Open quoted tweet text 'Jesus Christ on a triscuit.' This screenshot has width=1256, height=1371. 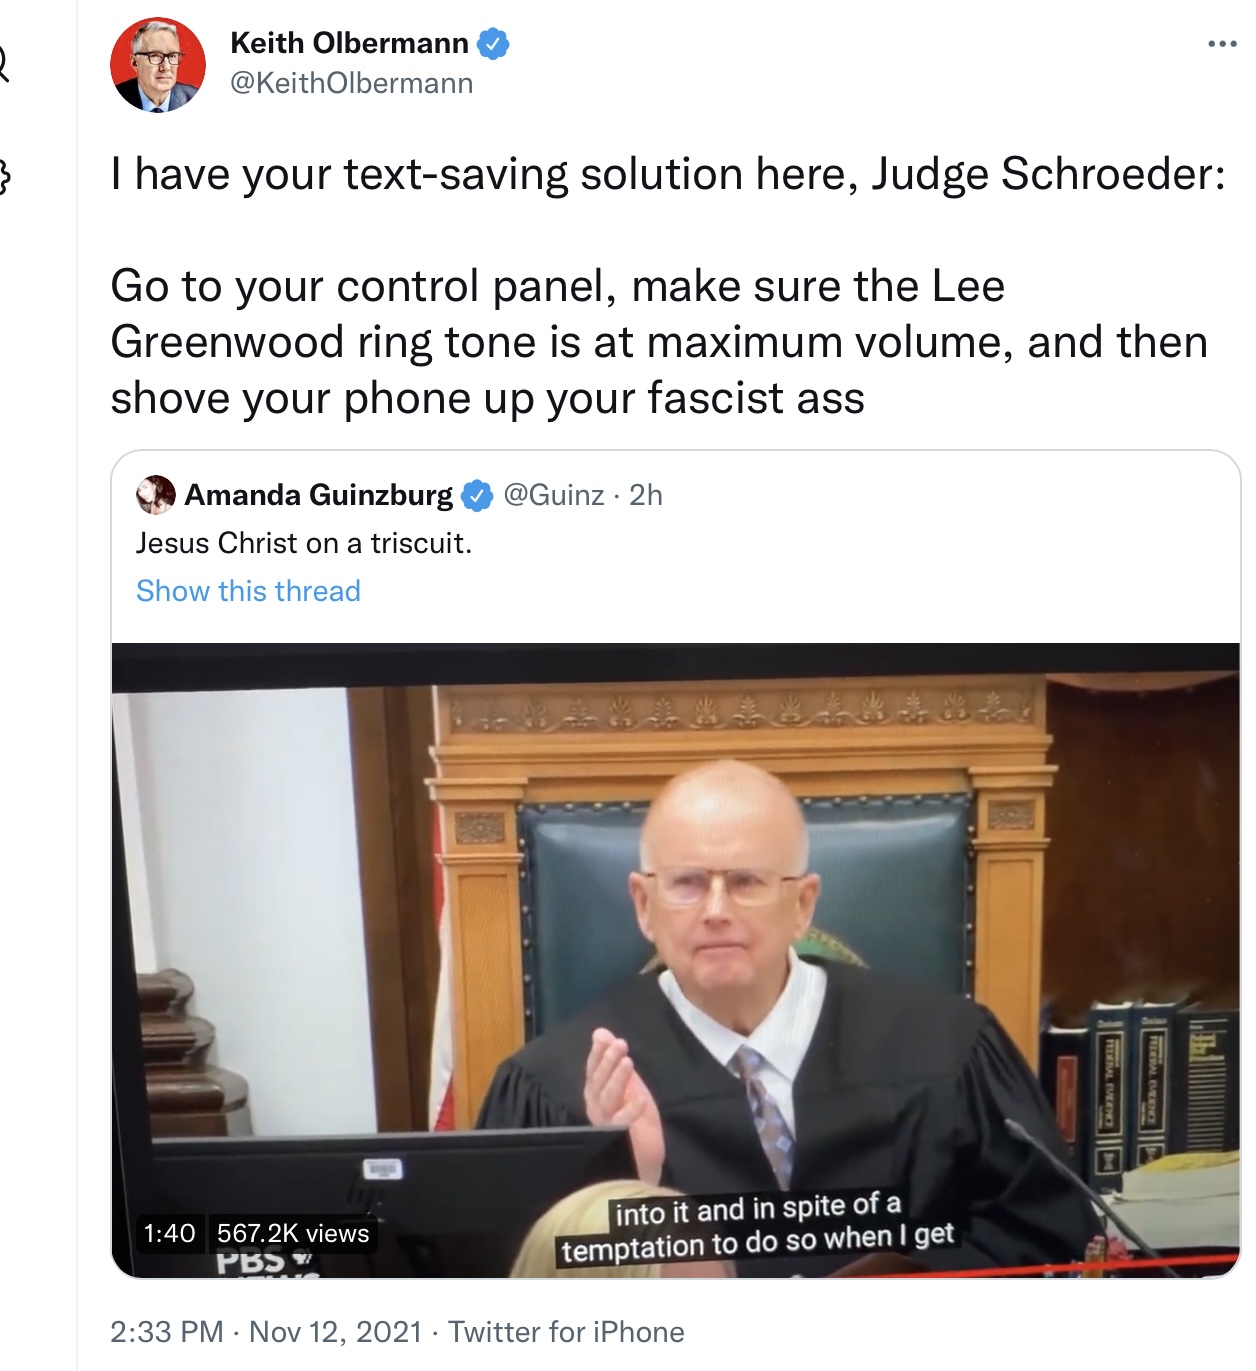[x=304, y=543]
